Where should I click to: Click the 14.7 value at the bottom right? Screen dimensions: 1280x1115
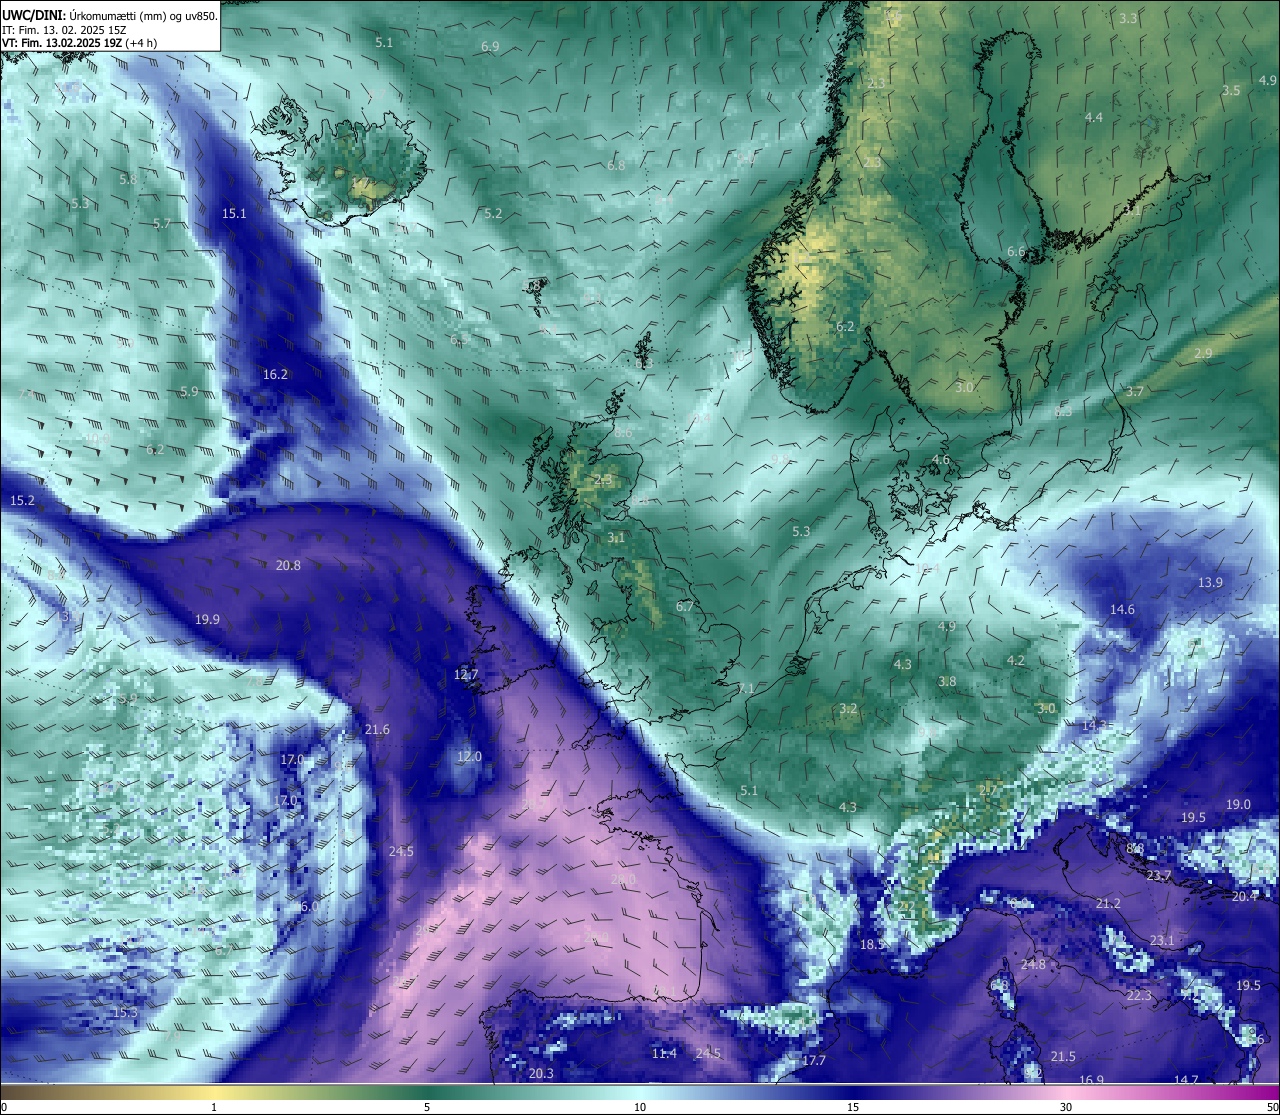pos(1186,1079)
